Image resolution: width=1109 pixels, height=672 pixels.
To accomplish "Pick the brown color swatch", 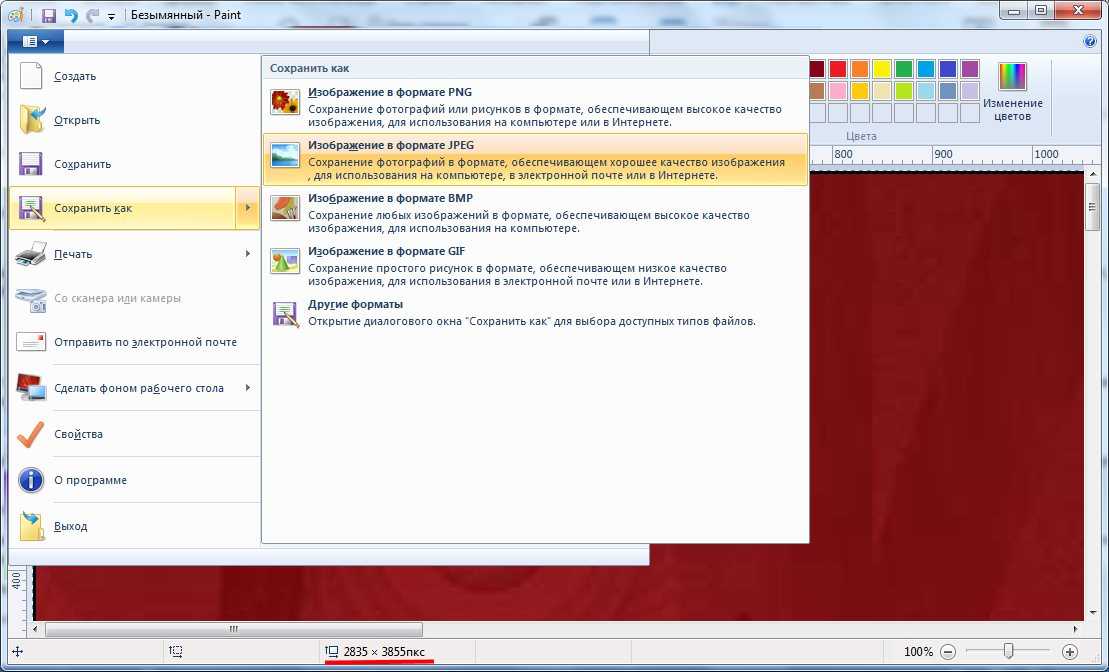I will (816, 91).
